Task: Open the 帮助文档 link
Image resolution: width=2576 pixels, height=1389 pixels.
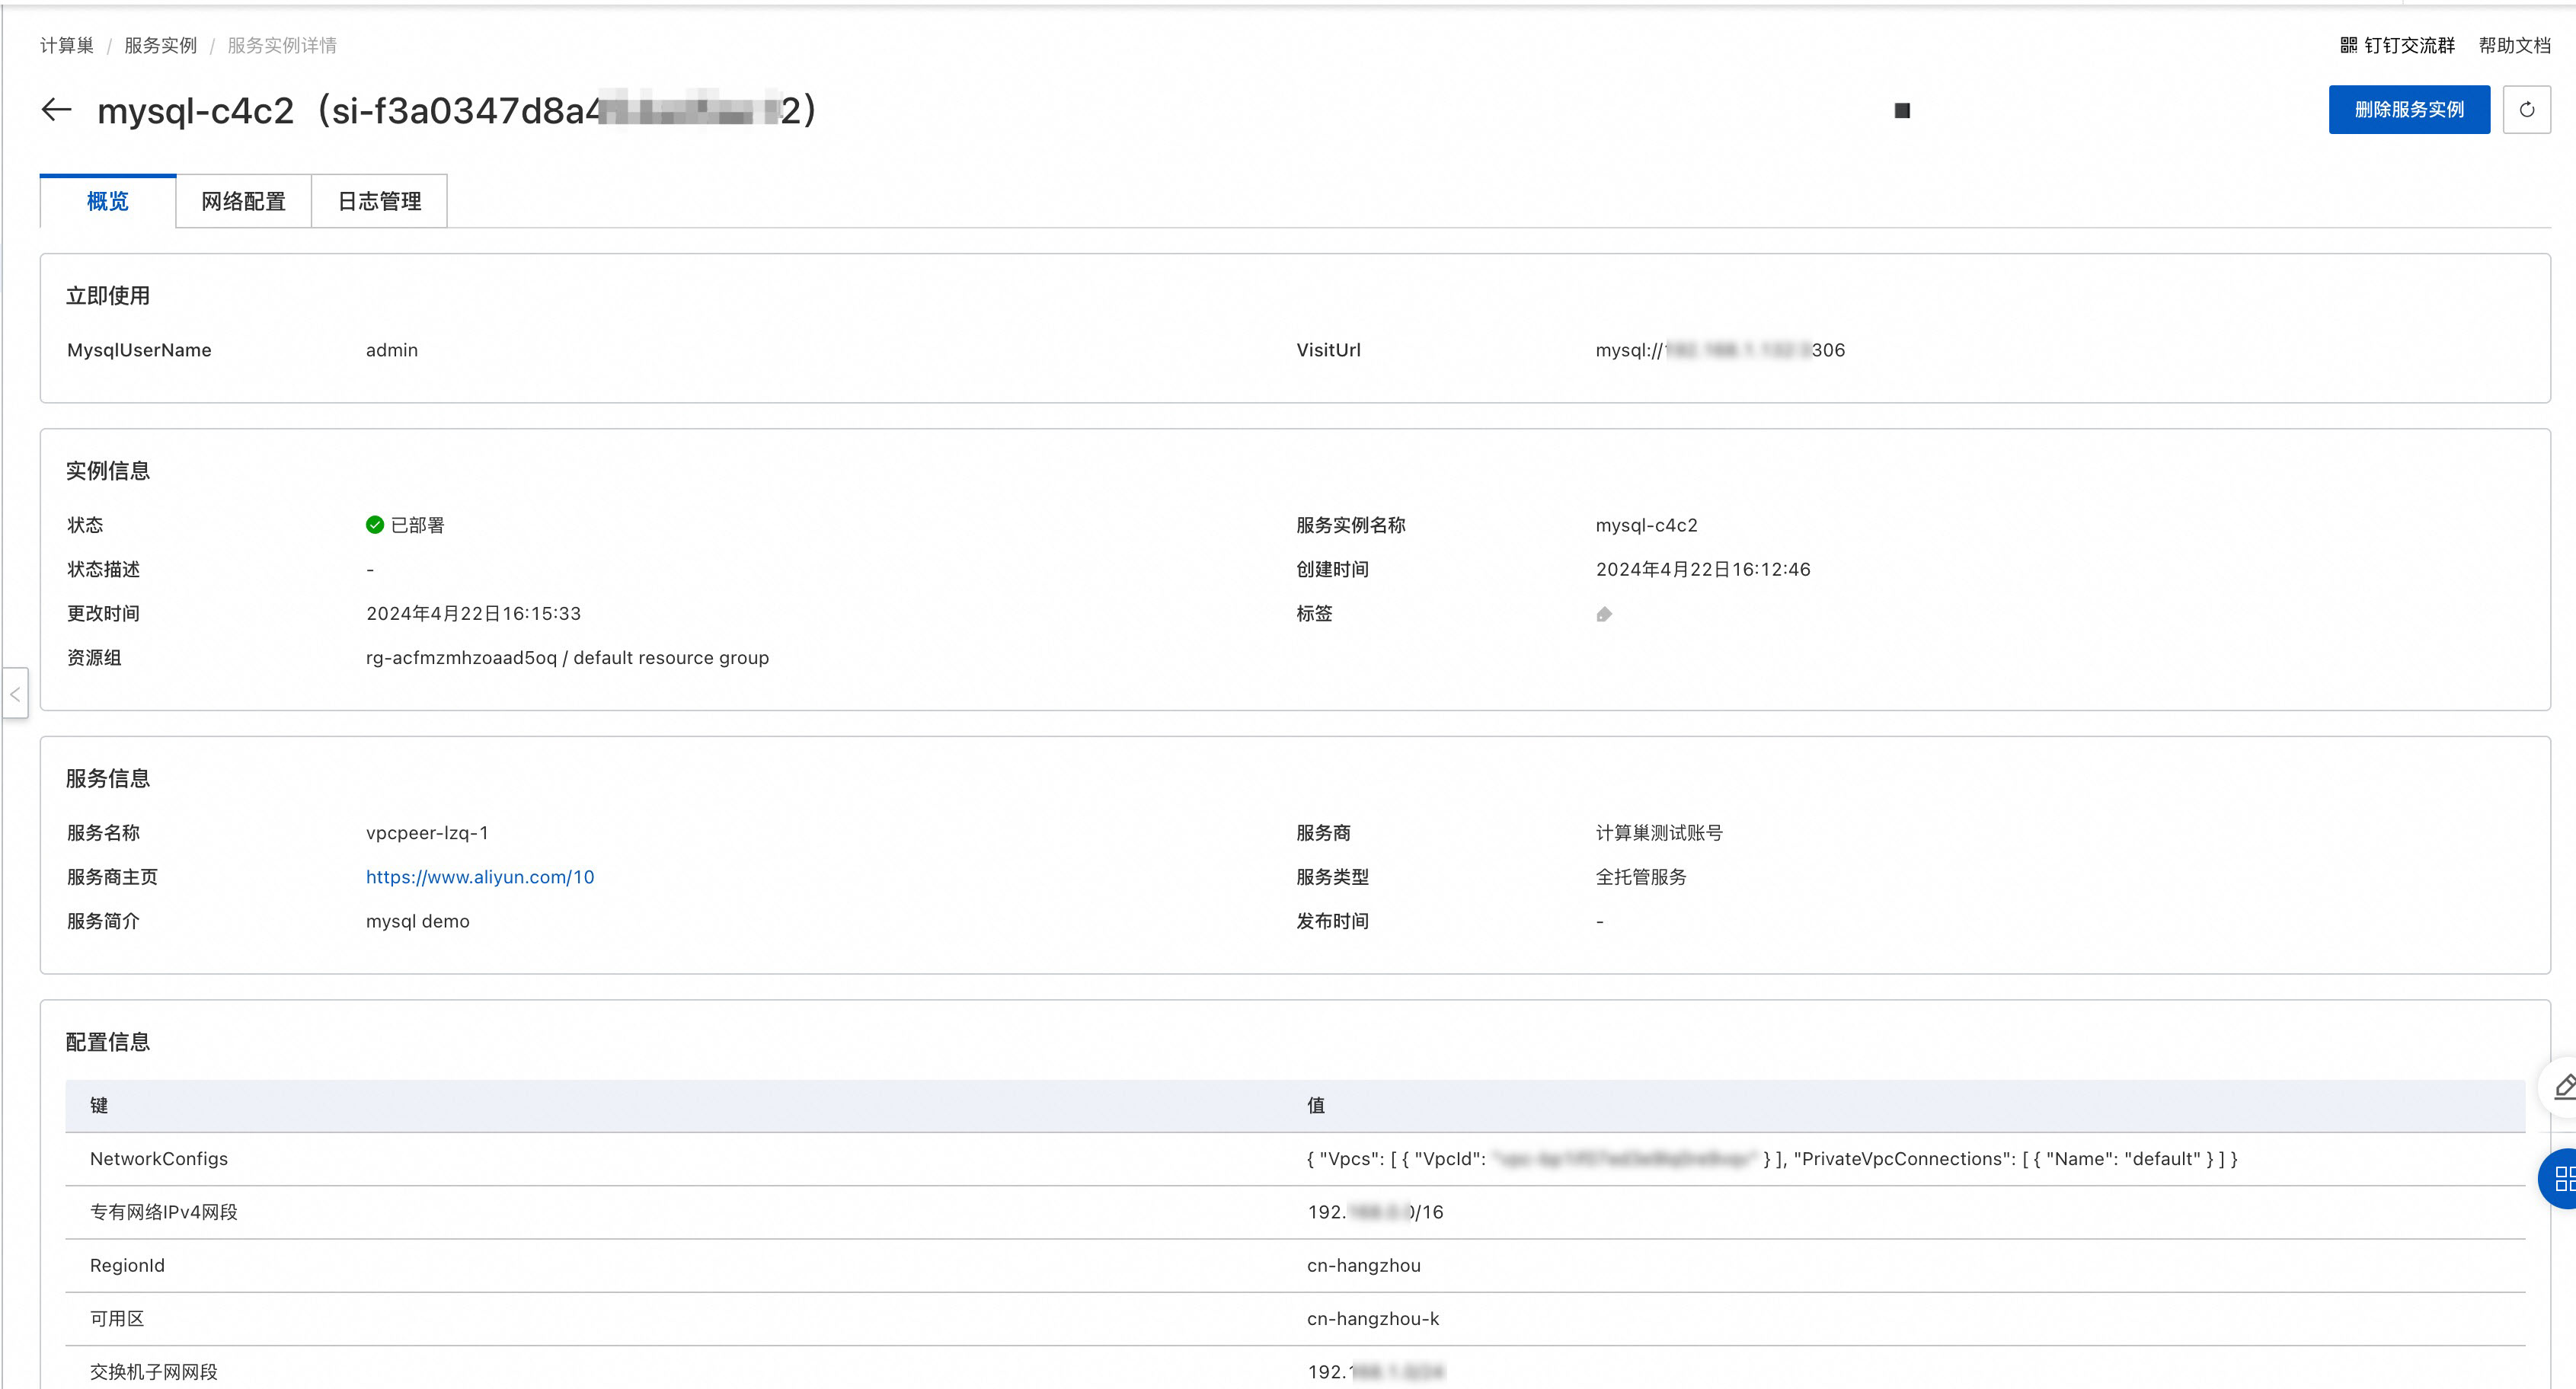Action: (x=2514, y=45)
